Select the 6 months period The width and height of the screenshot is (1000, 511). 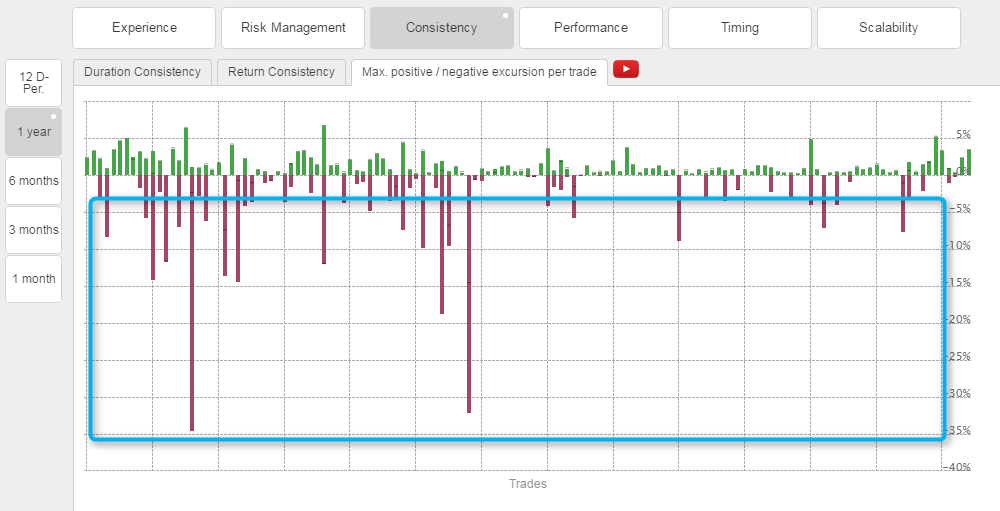(x=33, y=181)
